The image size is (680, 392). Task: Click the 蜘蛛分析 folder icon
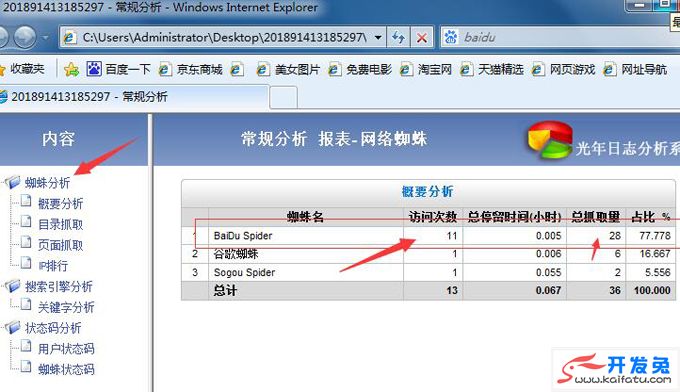(x=13, y=182)
